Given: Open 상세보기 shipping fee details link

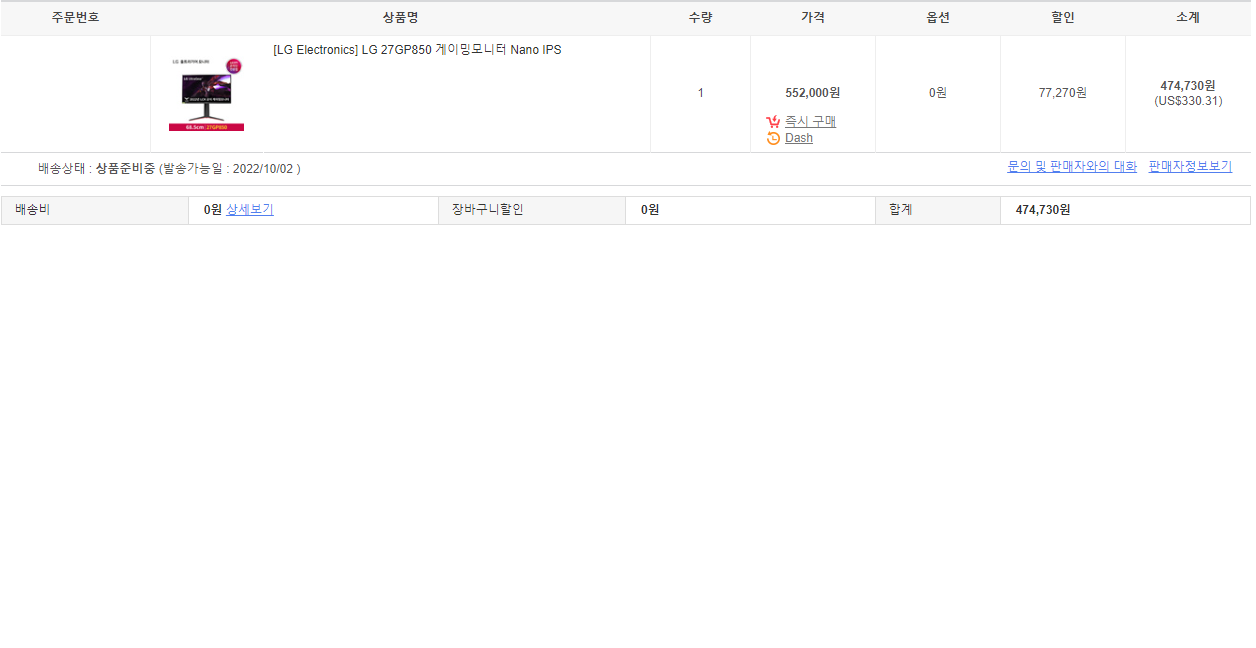Looking at the screenshot, I should point(250,210).
